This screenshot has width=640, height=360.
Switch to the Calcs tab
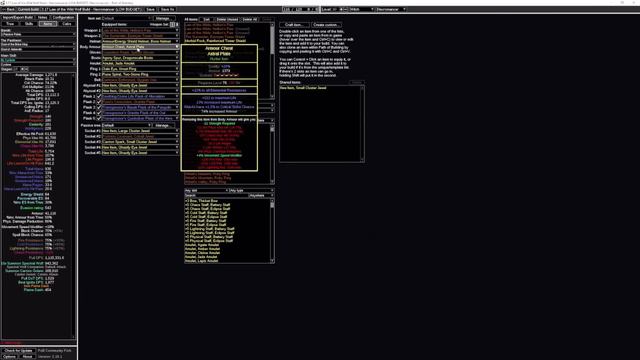pyautogui.click(x=67, y=24)
